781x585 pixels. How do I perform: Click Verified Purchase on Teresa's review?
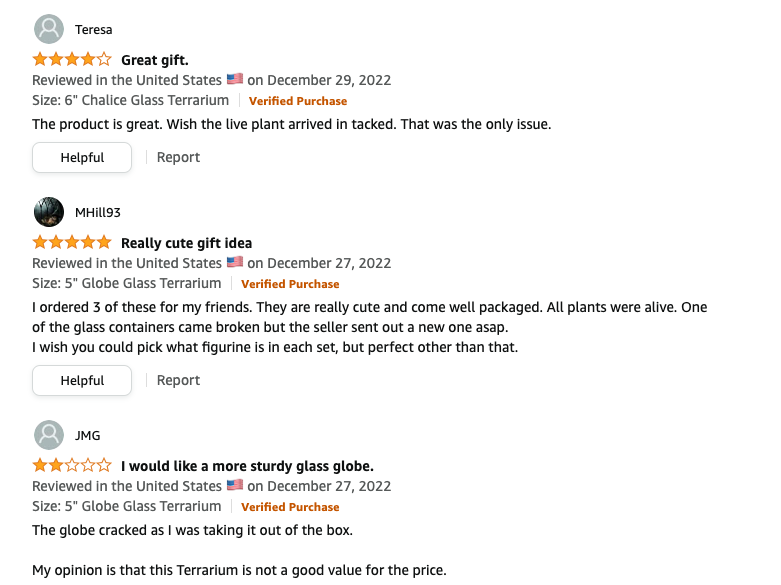coord(298,101)
